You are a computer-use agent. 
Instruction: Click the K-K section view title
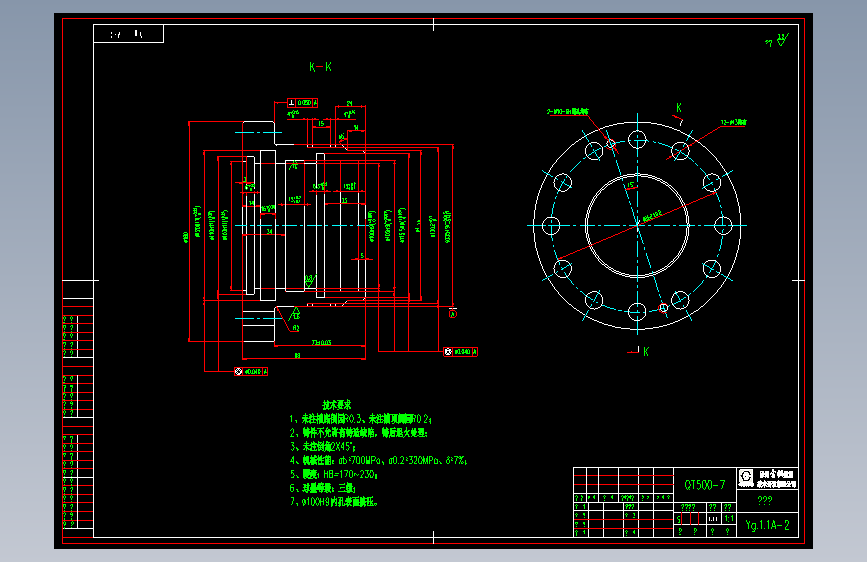321,67
